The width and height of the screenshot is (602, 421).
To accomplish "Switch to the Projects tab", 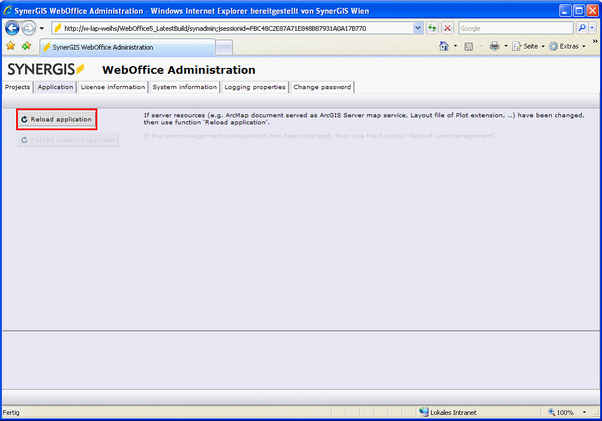I will [17, 87].
